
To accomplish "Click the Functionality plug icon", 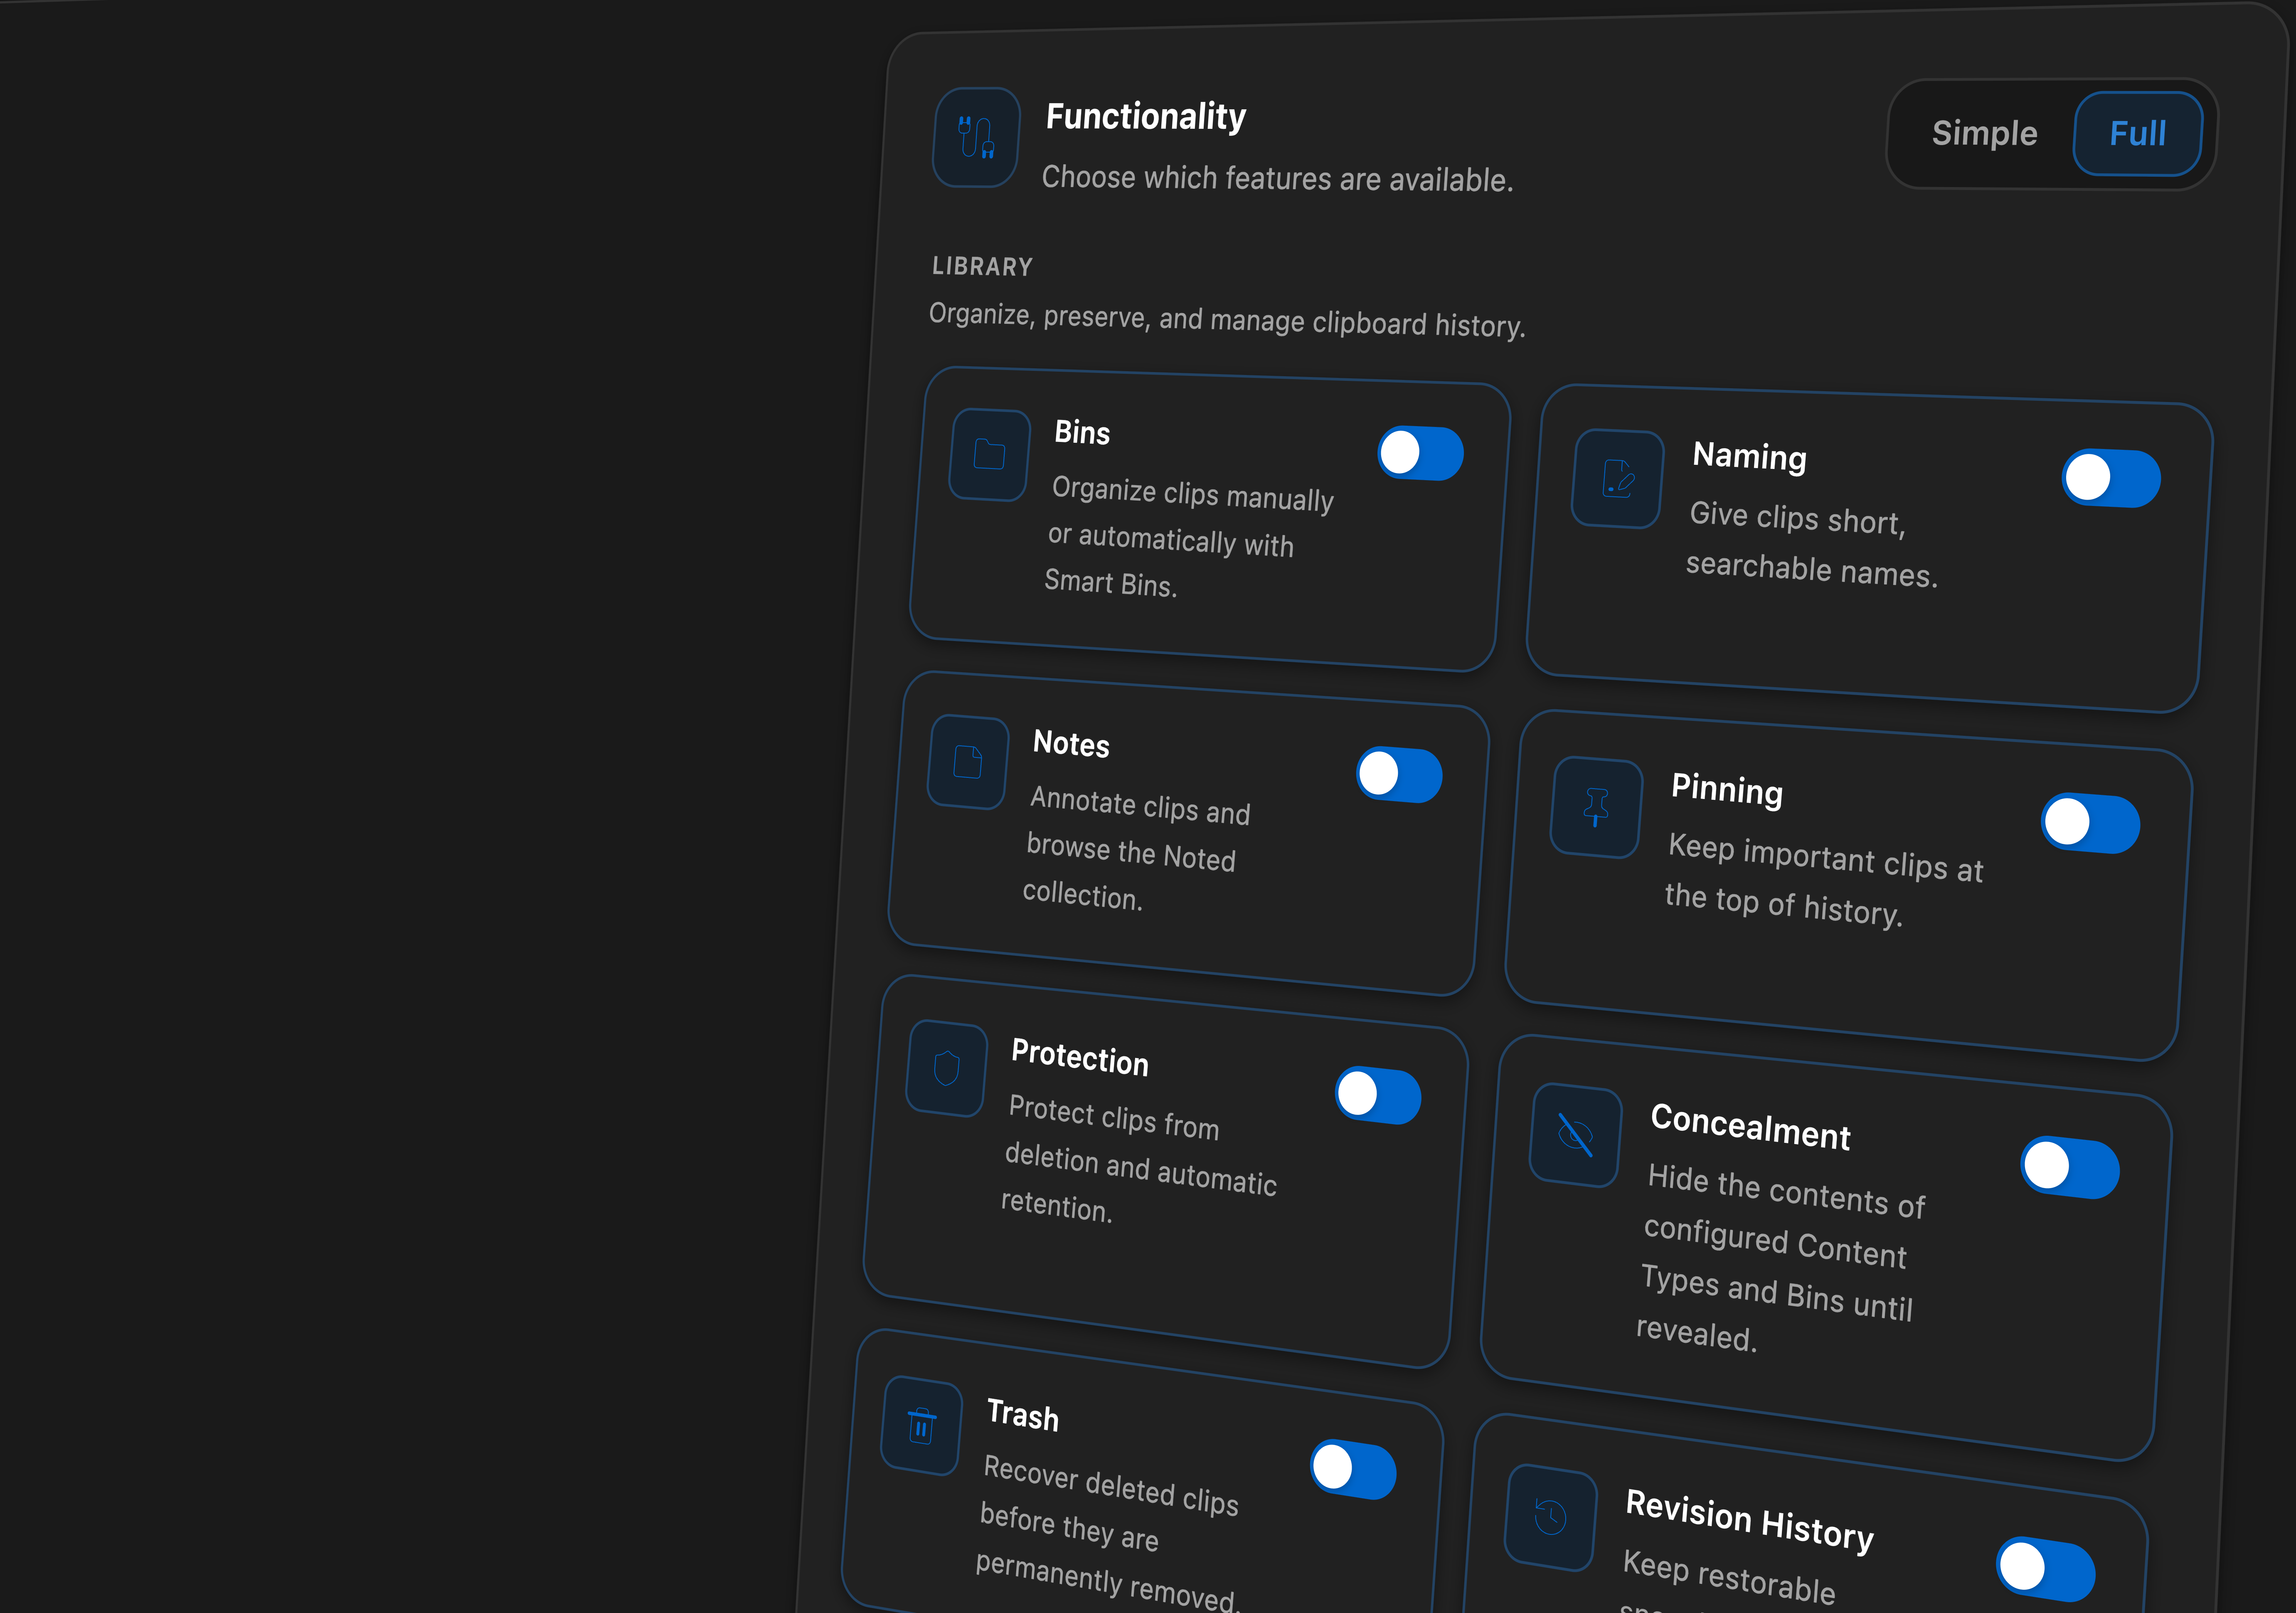I will pyautogui.click(x=976, y=137).
